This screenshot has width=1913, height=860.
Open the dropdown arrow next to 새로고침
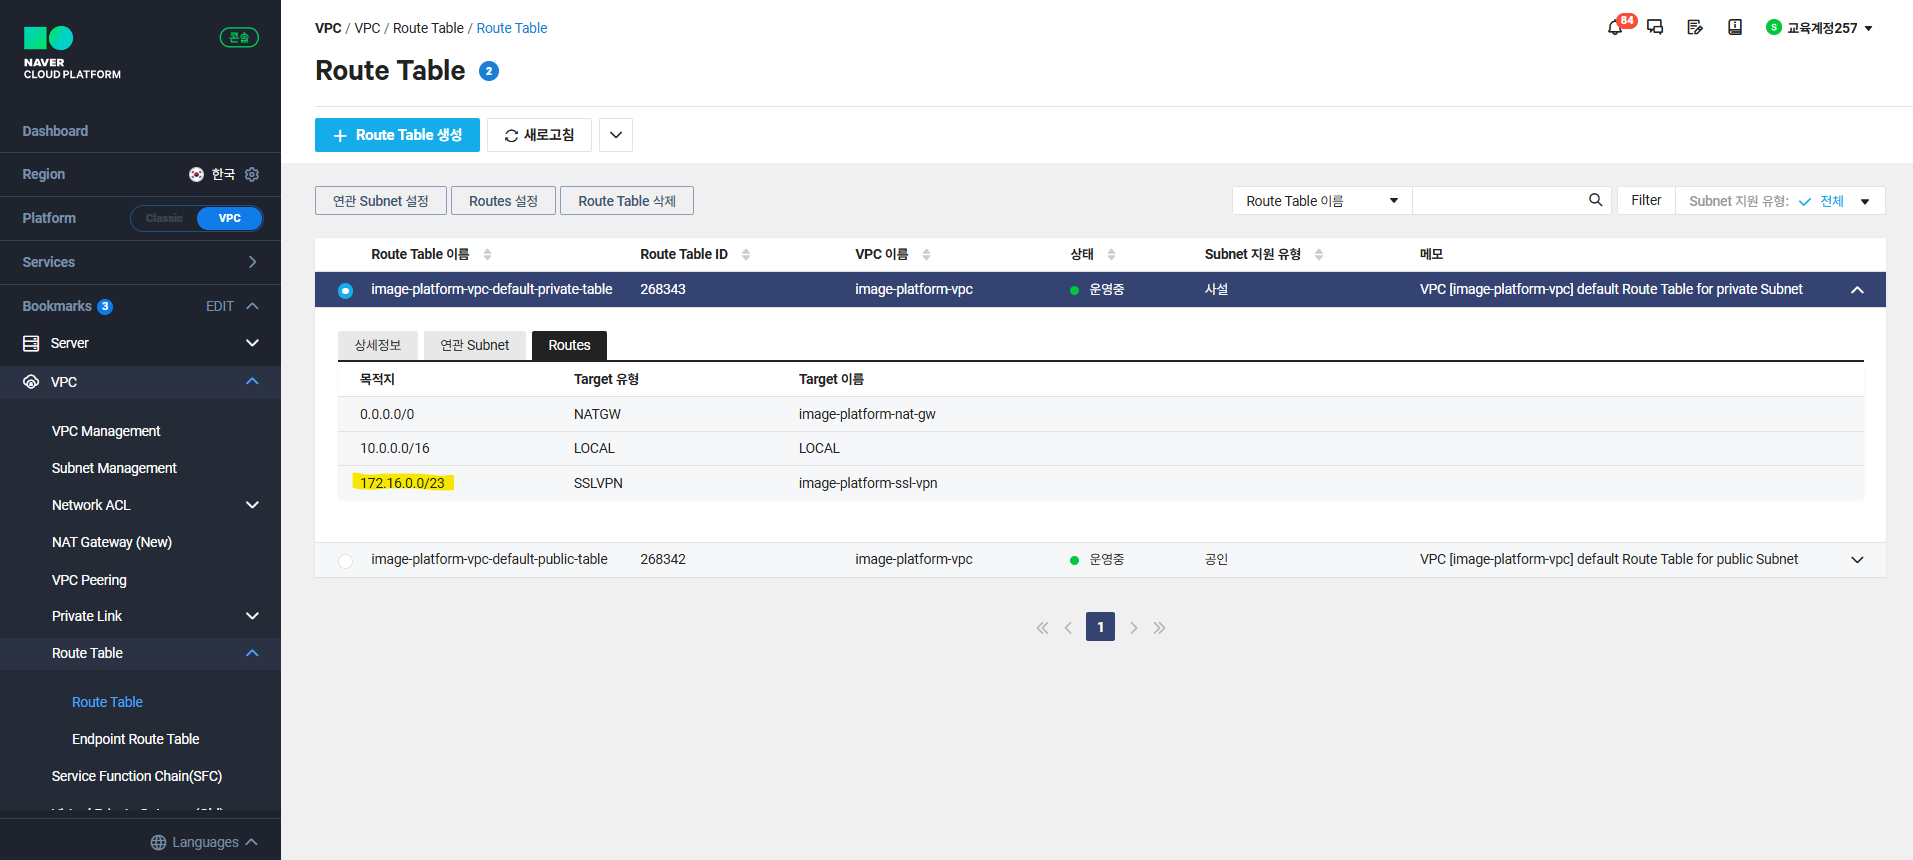point(616,135)
